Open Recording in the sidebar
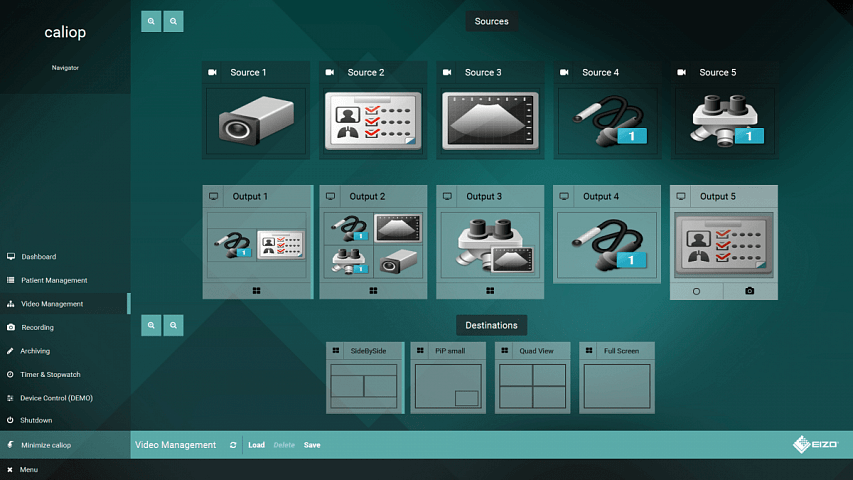Viewport: 853px width, 480px height. [38, 327]
